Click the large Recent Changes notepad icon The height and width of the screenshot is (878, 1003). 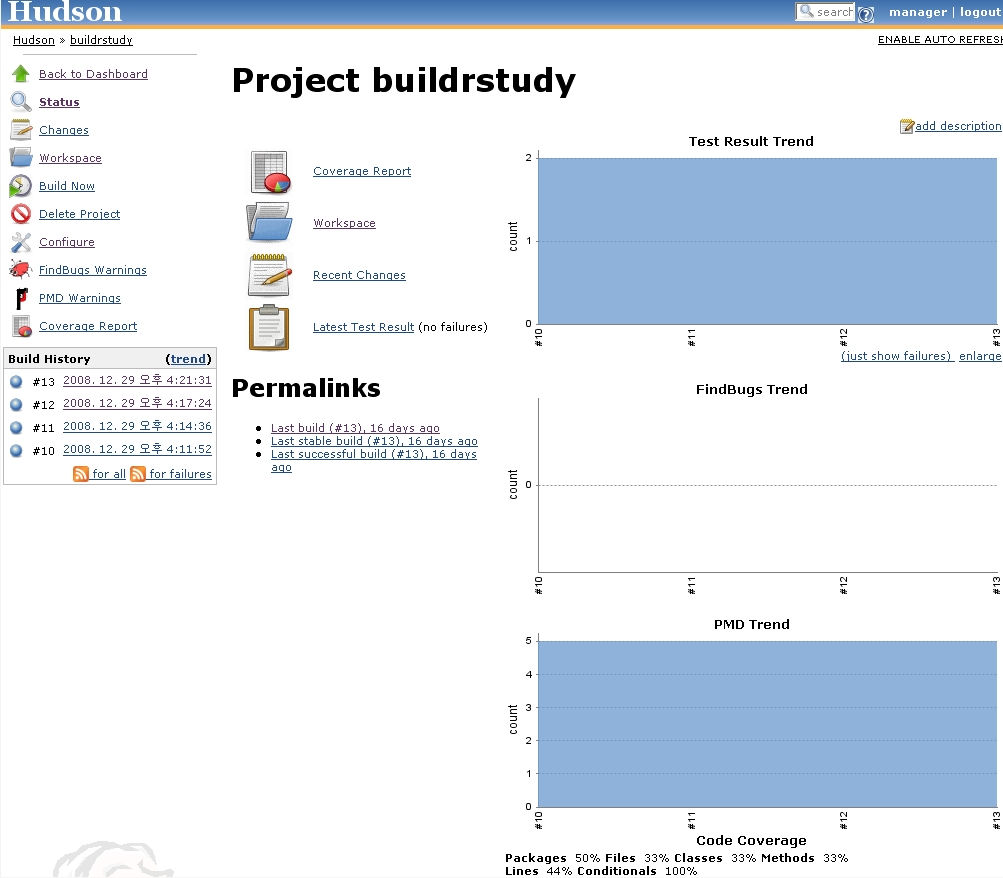coord(269,275)
